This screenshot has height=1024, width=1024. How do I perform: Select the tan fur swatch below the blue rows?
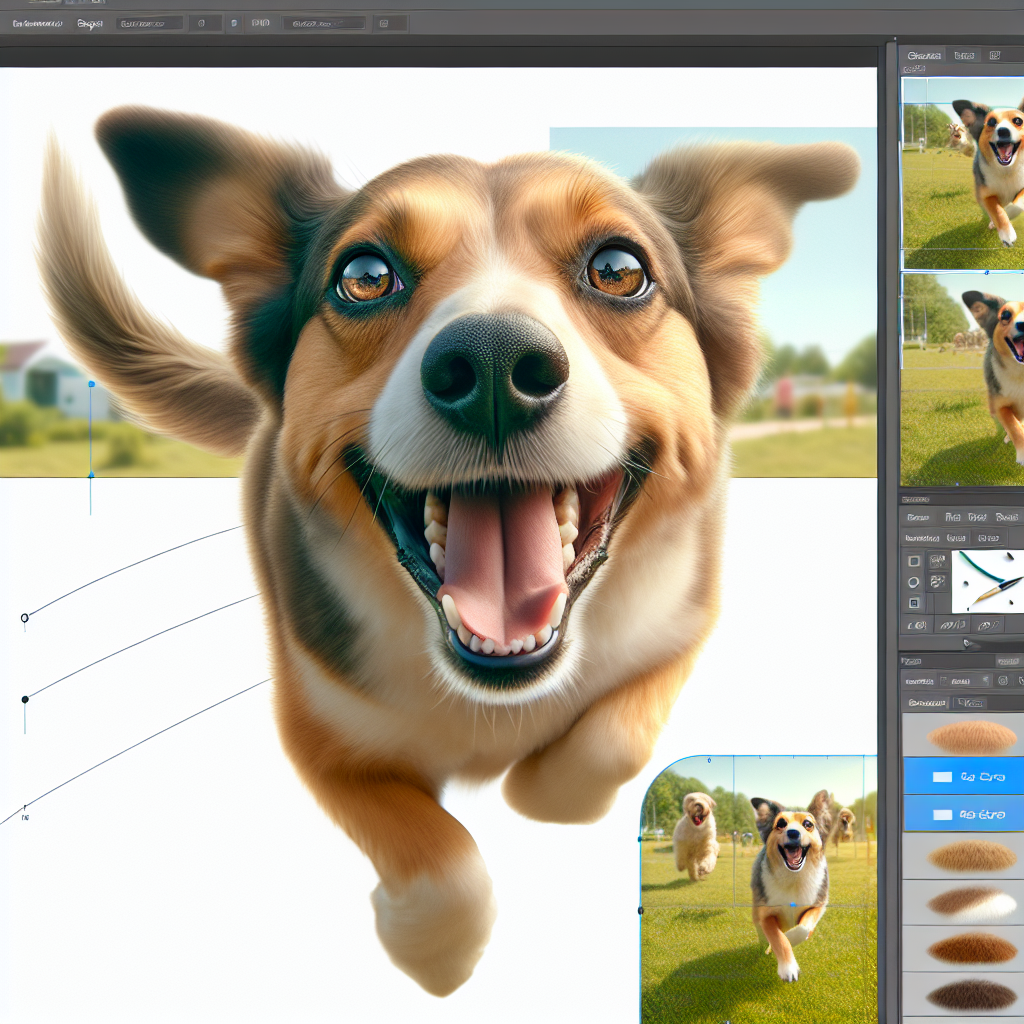coord(963,856)
